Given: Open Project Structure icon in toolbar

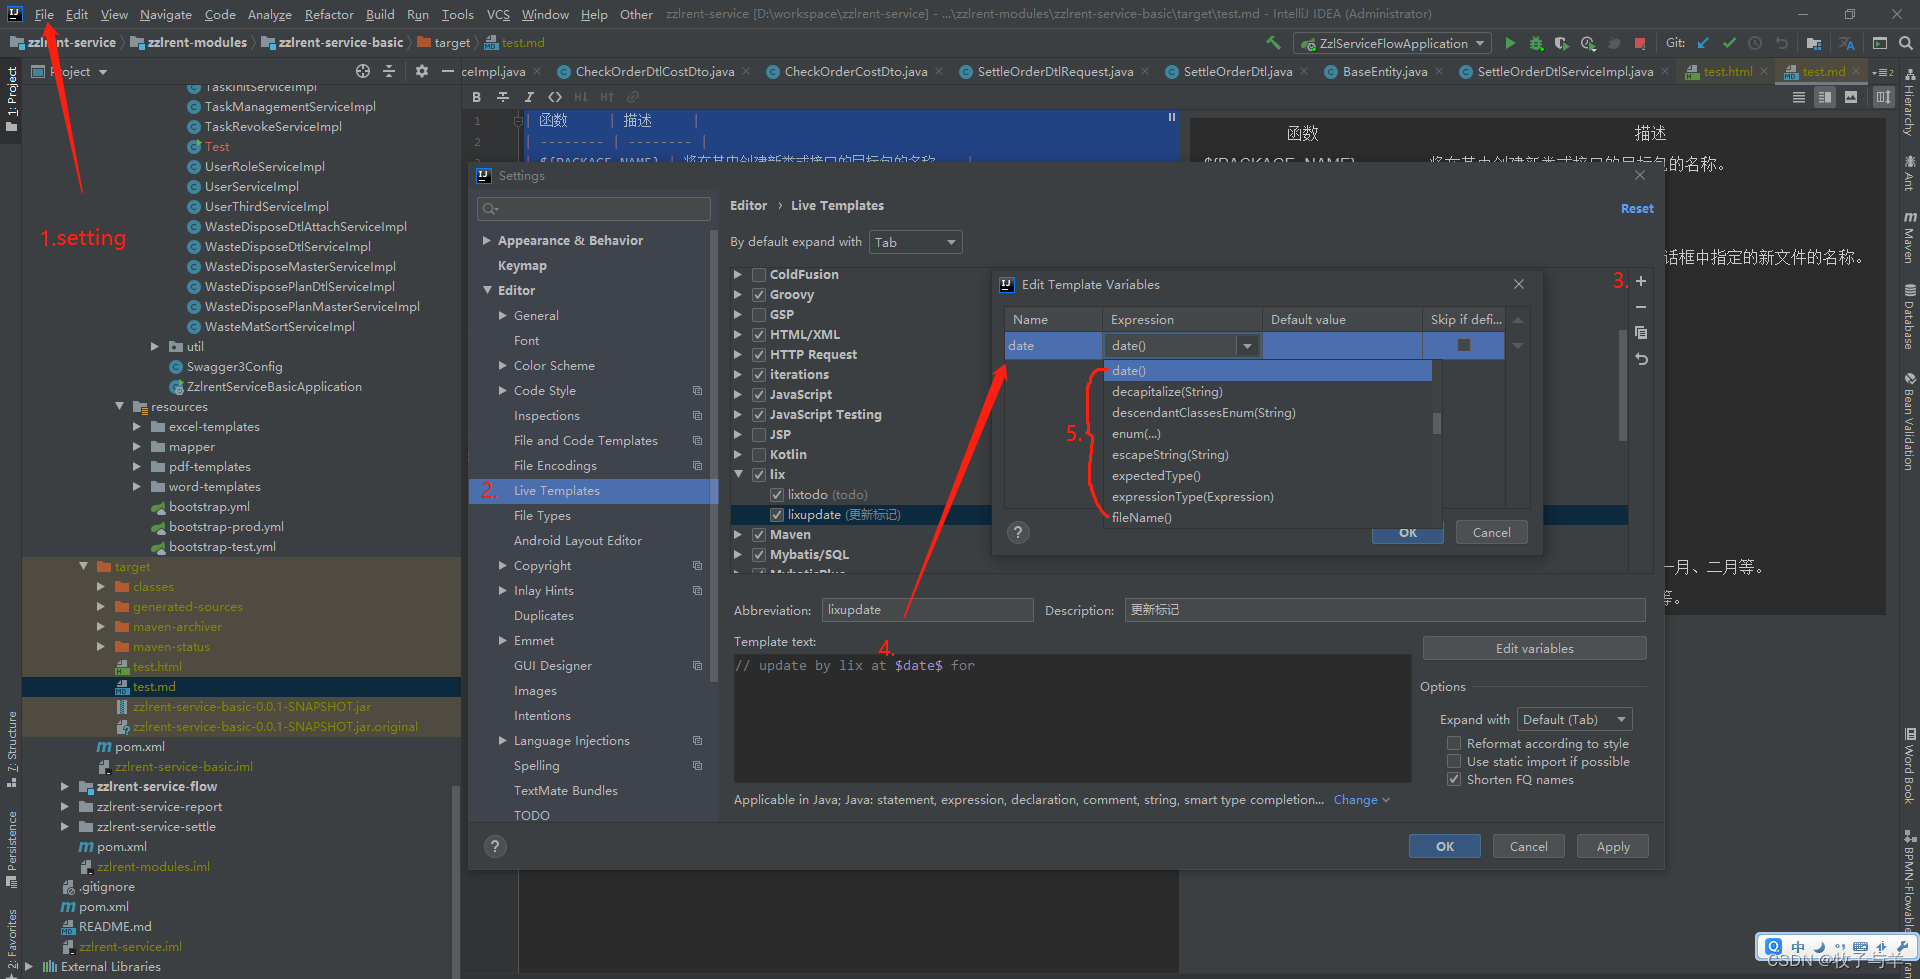Looking at the screenshot, I should pyautogui.click(x=1814, y=43).
